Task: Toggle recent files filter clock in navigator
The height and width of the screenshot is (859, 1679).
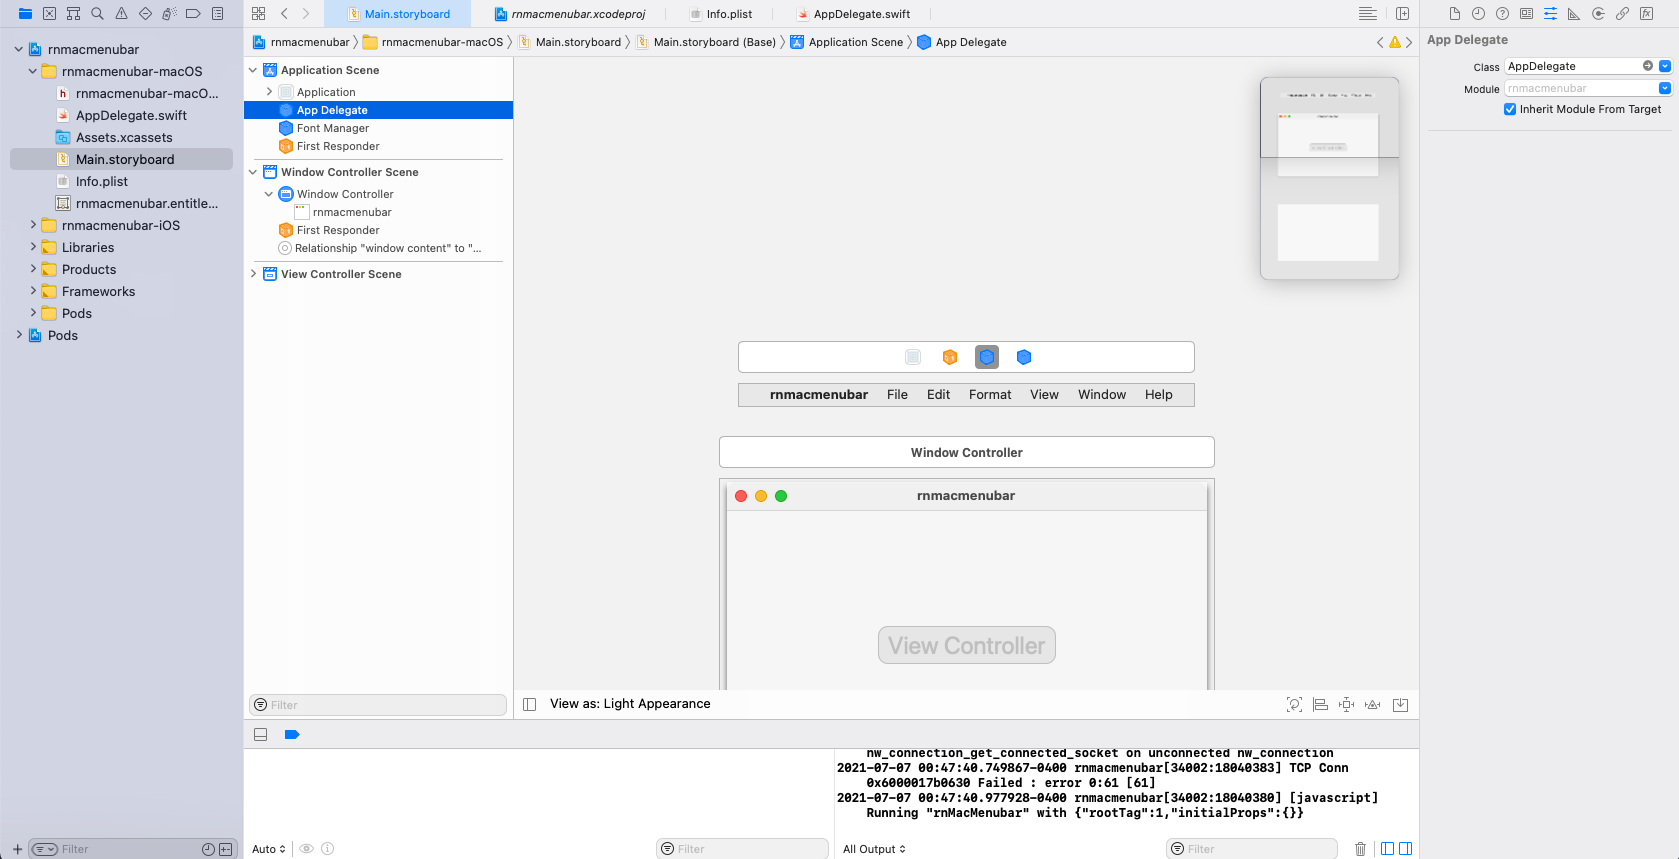Action: (x=208, y=849)
